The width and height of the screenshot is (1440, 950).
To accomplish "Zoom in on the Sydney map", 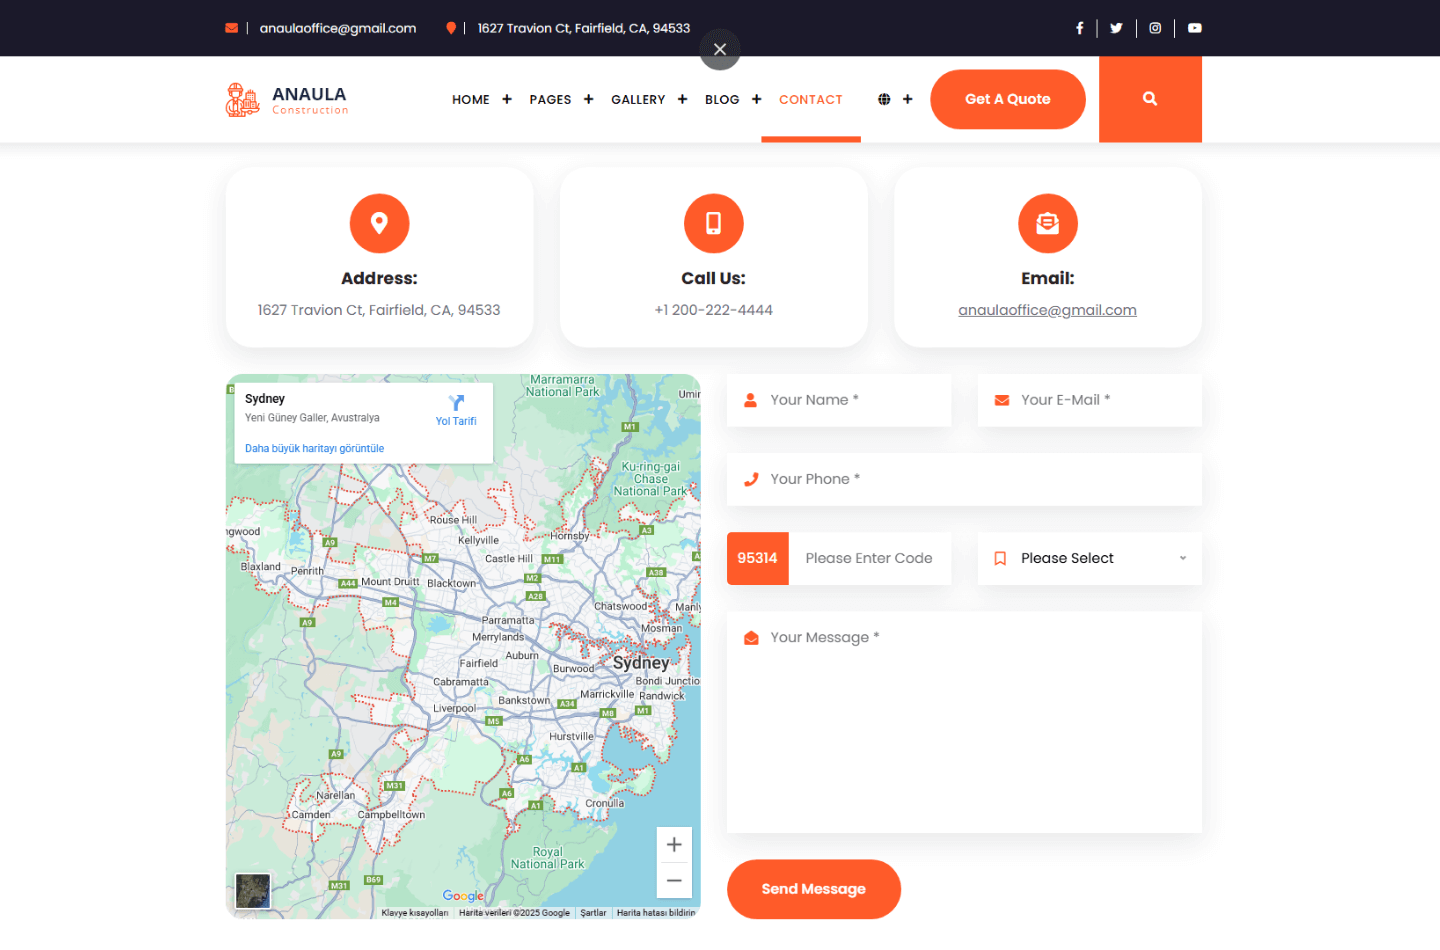I will [674, 845].
